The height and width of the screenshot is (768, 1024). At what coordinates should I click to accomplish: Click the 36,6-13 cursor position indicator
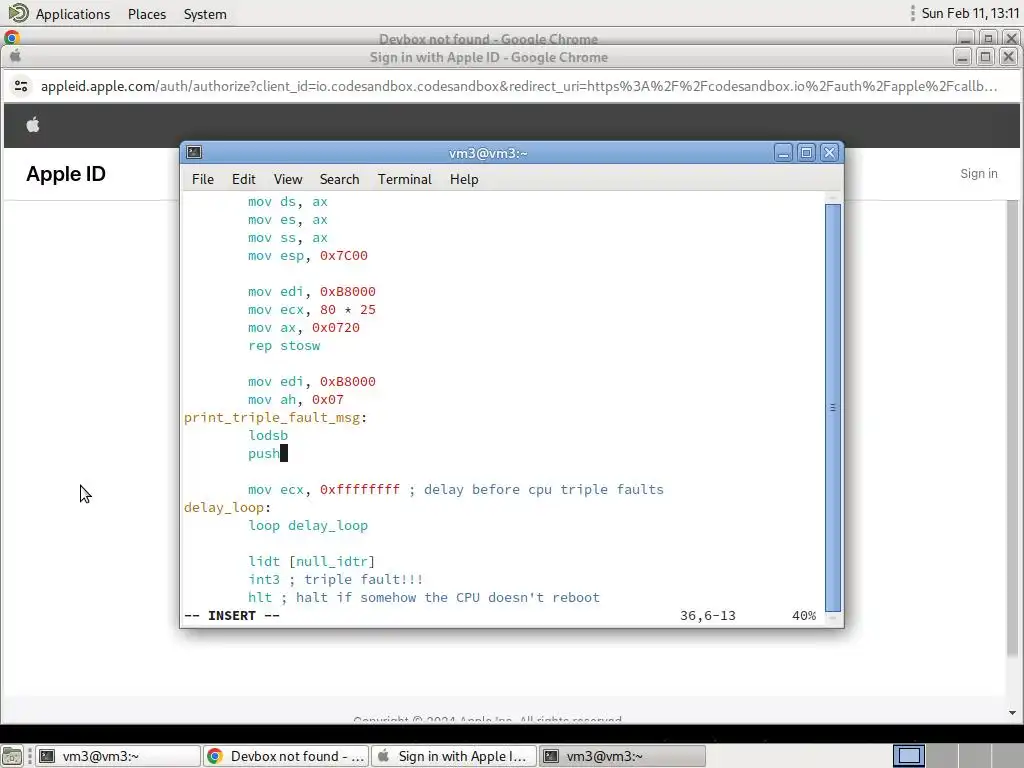707,616
